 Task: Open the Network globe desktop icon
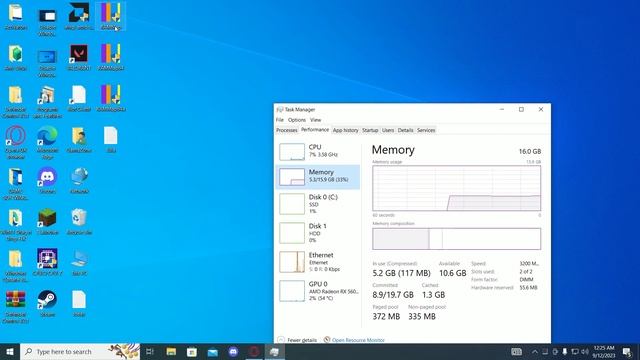click(x=79, y=180)
